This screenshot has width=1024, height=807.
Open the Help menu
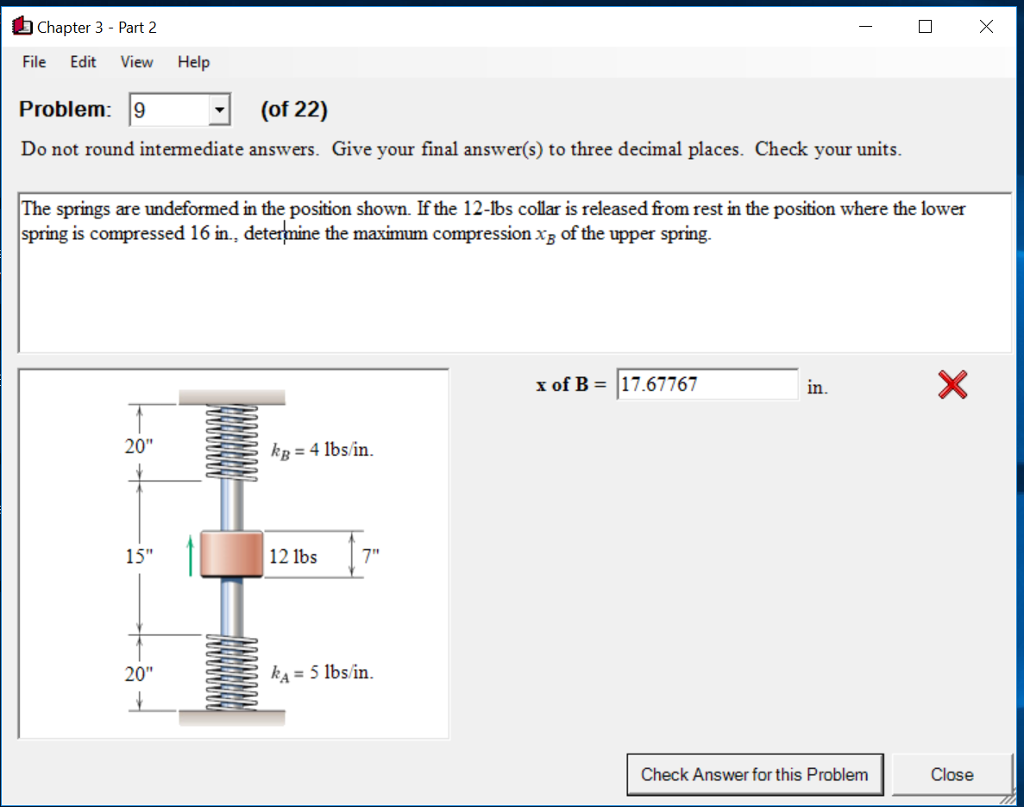click(193, 62)
